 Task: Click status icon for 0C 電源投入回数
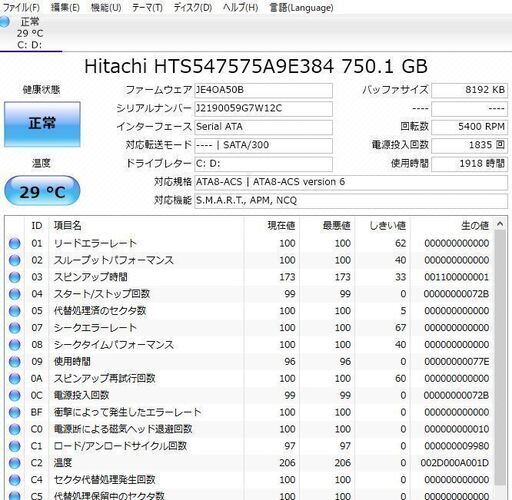click(x=14, y=395)
